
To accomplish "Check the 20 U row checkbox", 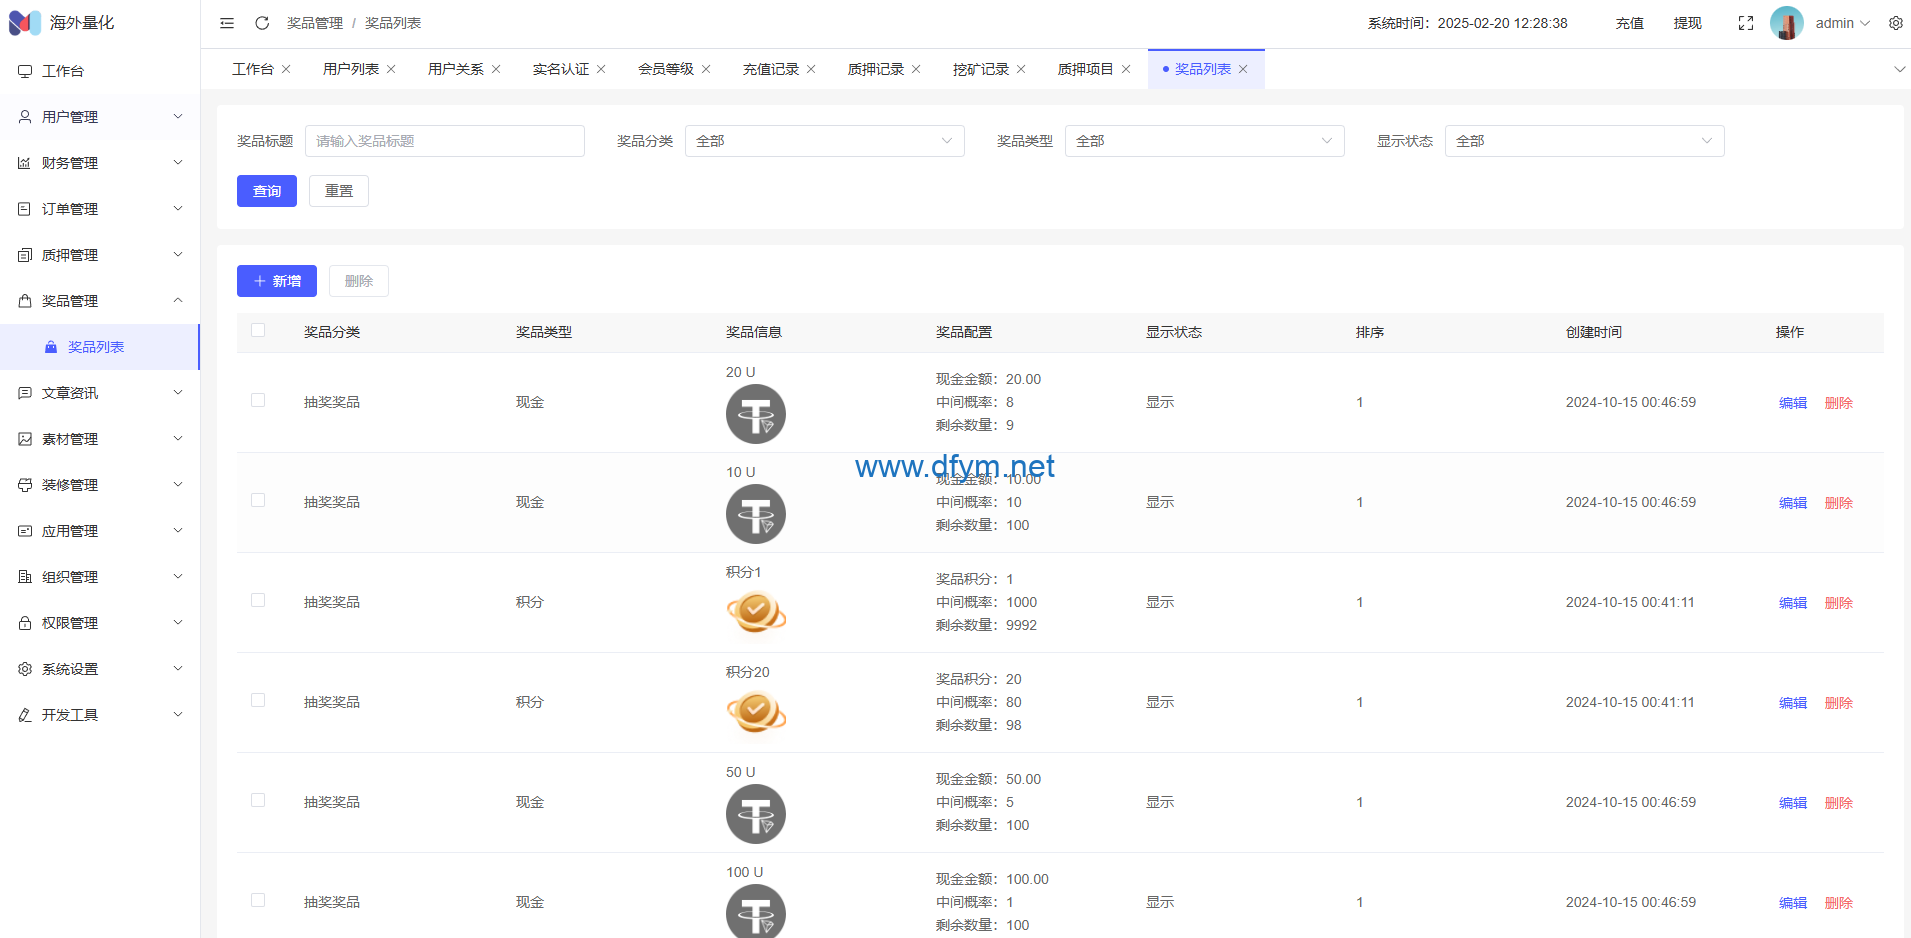I will tap(258, 400).
